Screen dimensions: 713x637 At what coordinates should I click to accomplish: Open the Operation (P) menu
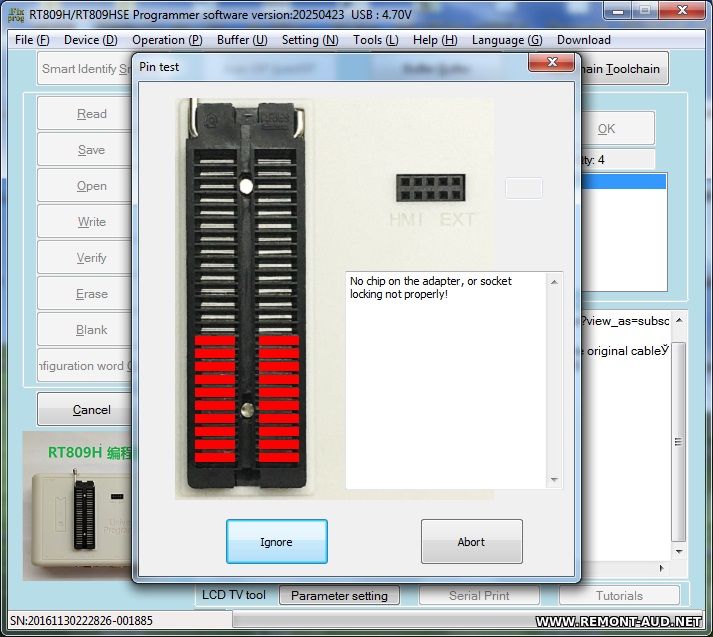pyautogui.click(x=167, y=40)
